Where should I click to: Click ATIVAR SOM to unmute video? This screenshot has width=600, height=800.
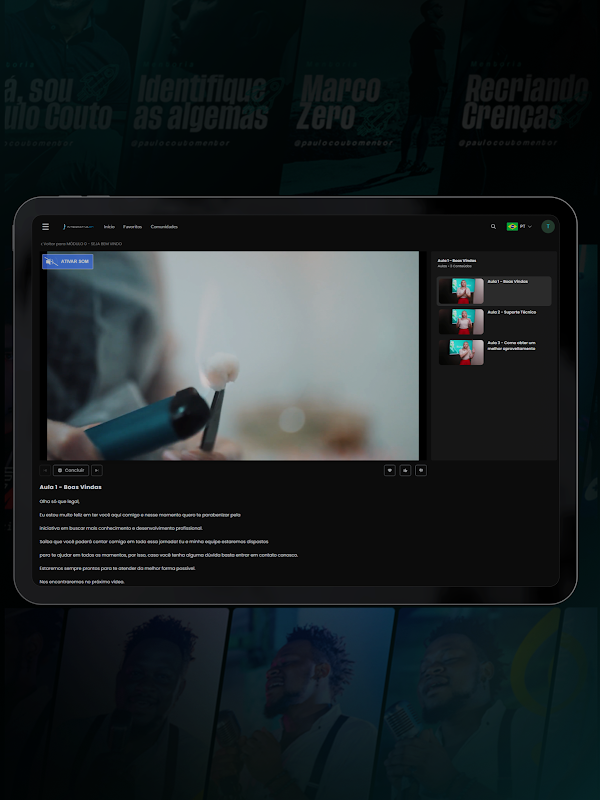68,262
